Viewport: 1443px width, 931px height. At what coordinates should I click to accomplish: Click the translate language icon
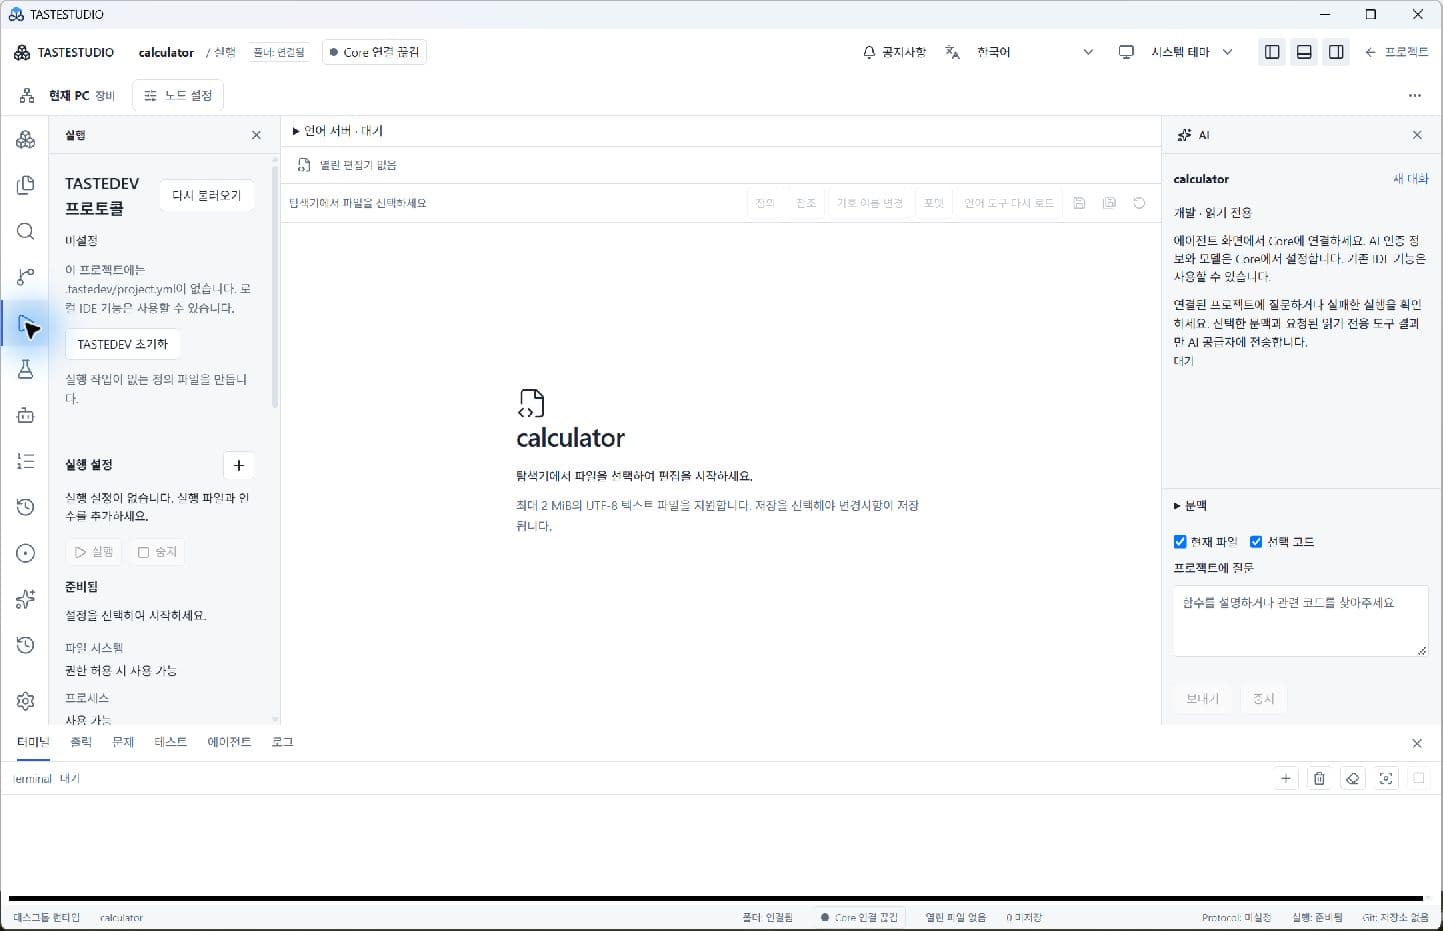pos(952,52)
